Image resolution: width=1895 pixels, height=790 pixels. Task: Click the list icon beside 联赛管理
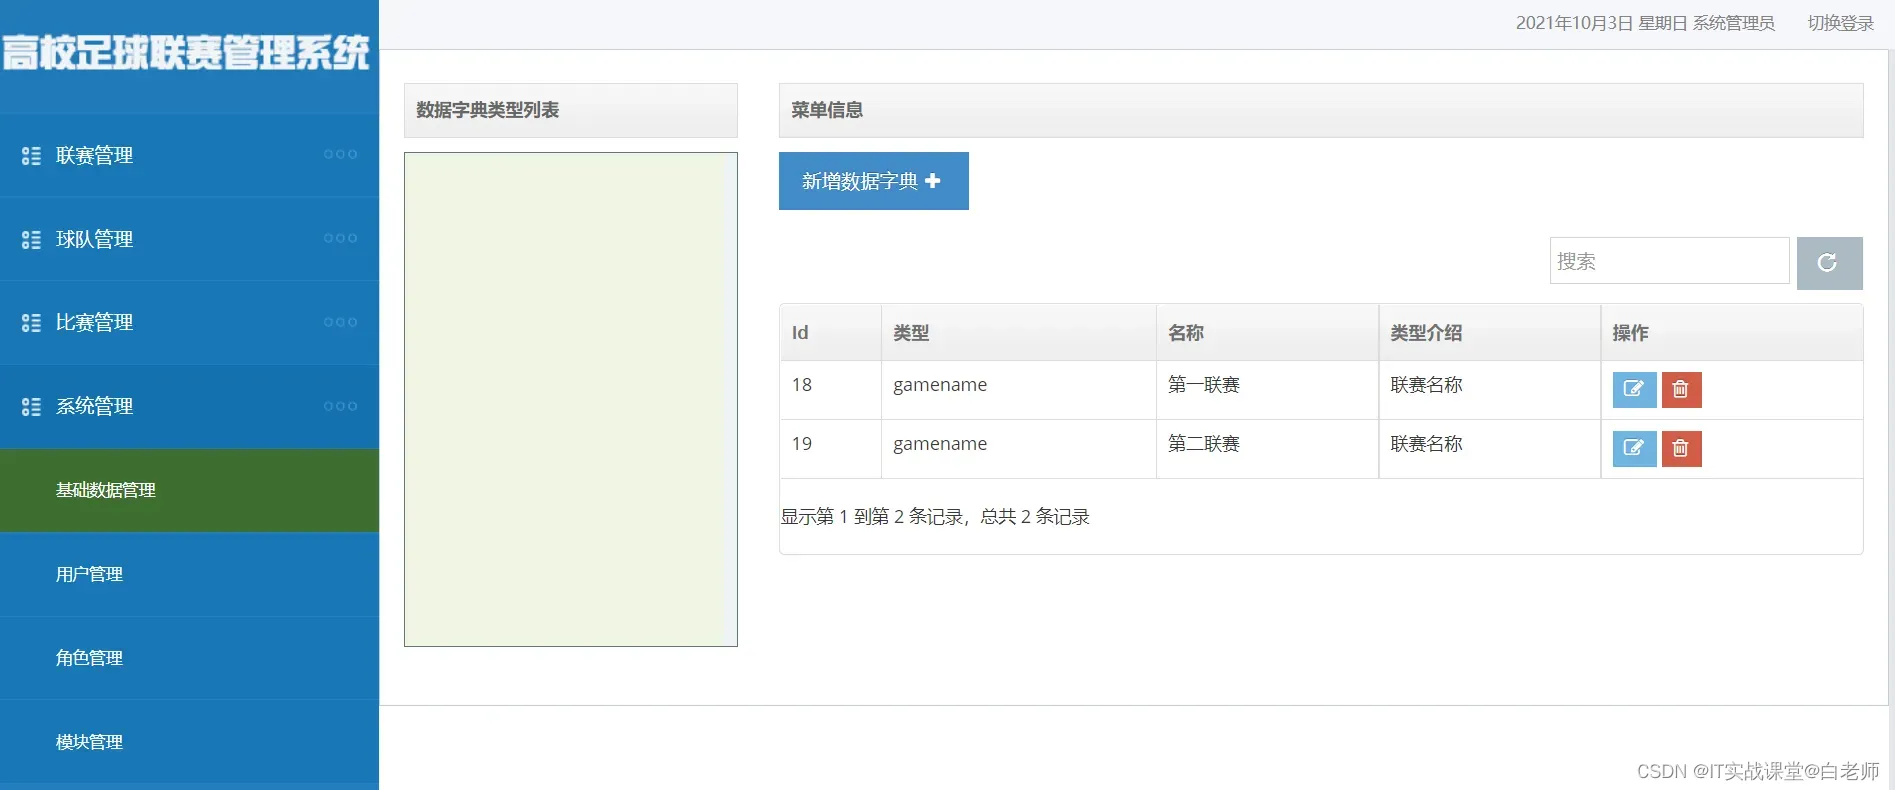pos(31,156)
